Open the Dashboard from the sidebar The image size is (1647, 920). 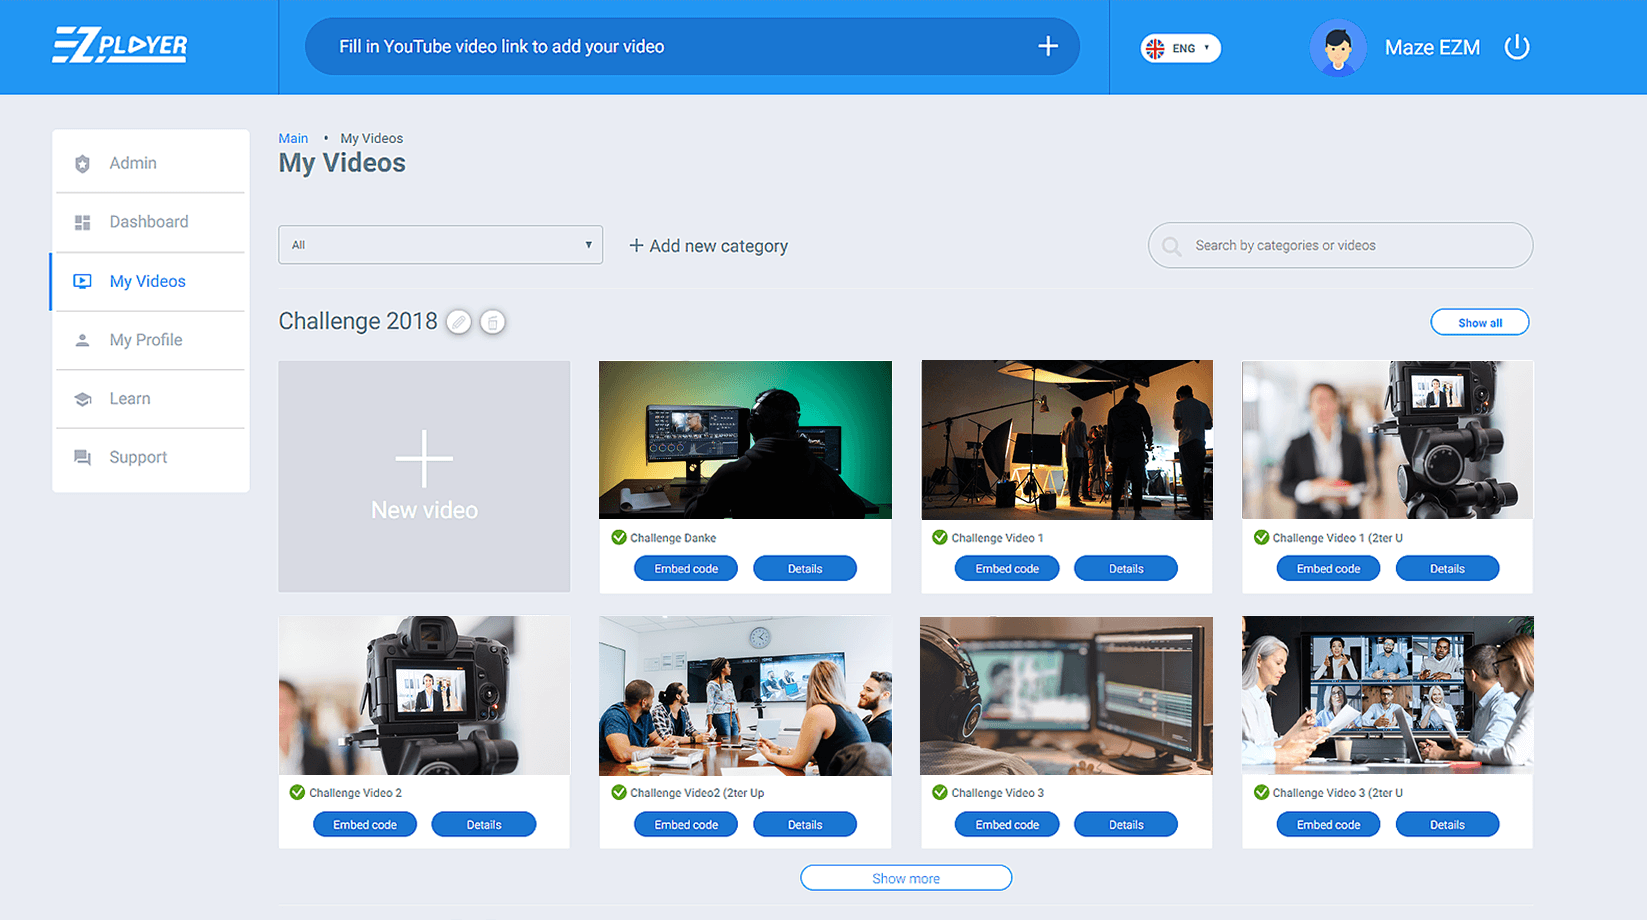149,221
